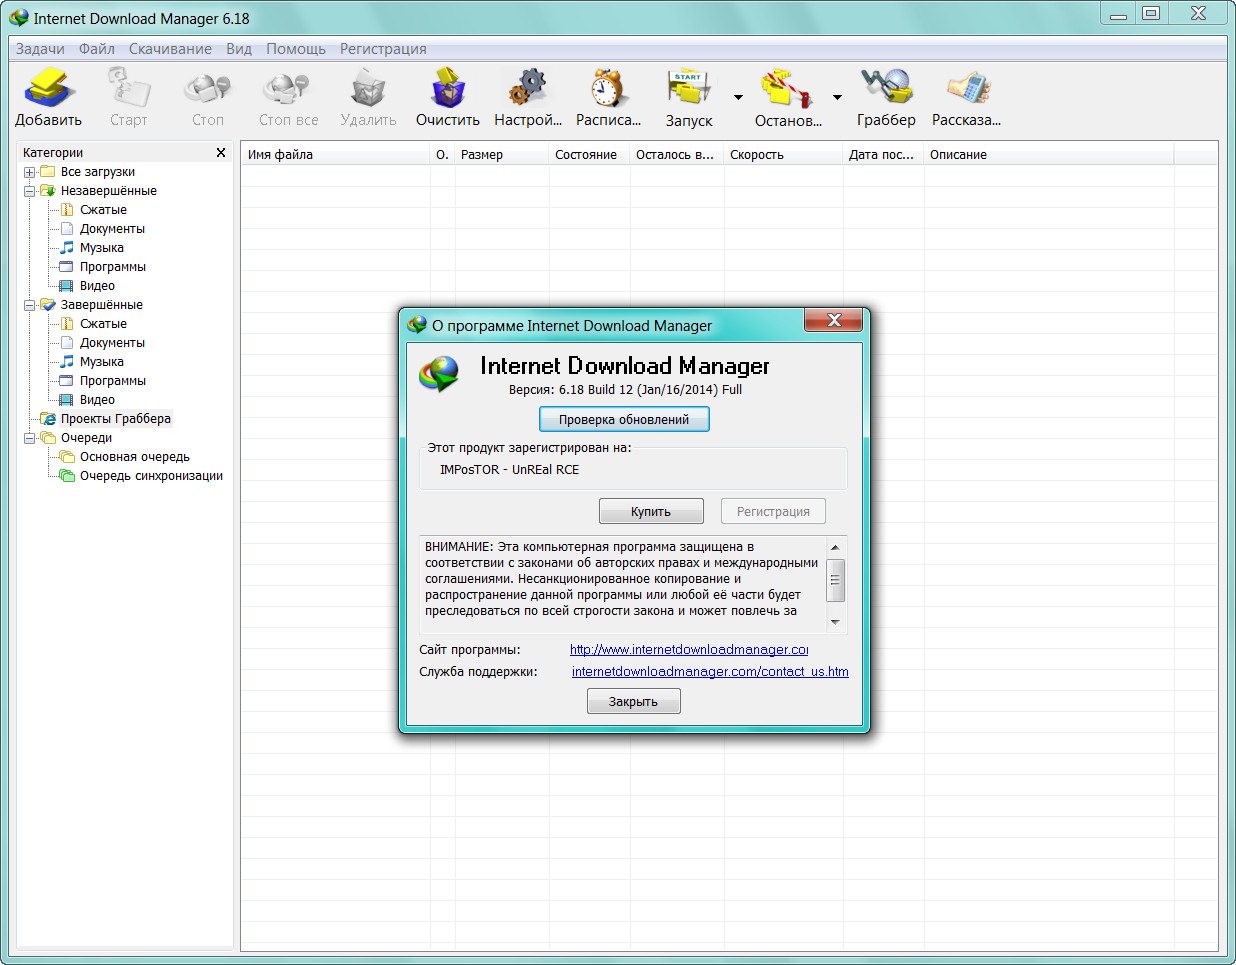Collapse the Завершённые tree node
1236x965 pixels.
coord(30,305)
